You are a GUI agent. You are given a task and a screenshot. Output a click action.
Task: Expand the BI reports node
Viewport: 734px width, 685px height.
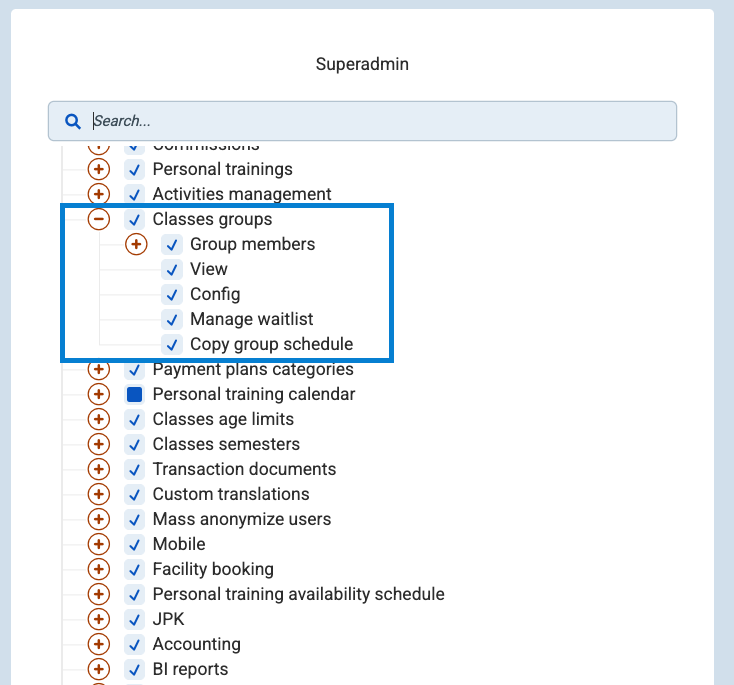99,669
